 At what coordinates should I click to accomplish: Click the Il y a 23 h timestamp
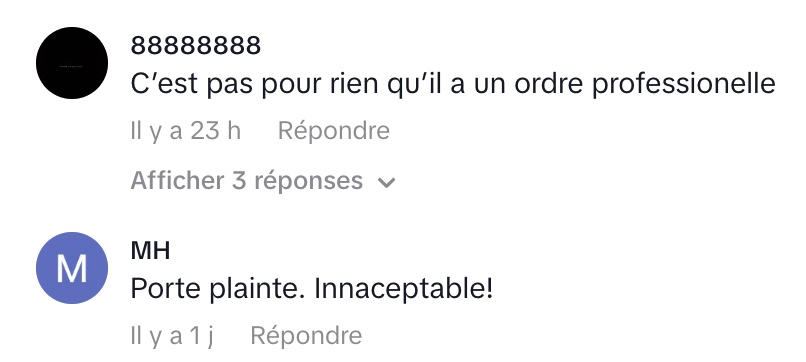(186, 131)
